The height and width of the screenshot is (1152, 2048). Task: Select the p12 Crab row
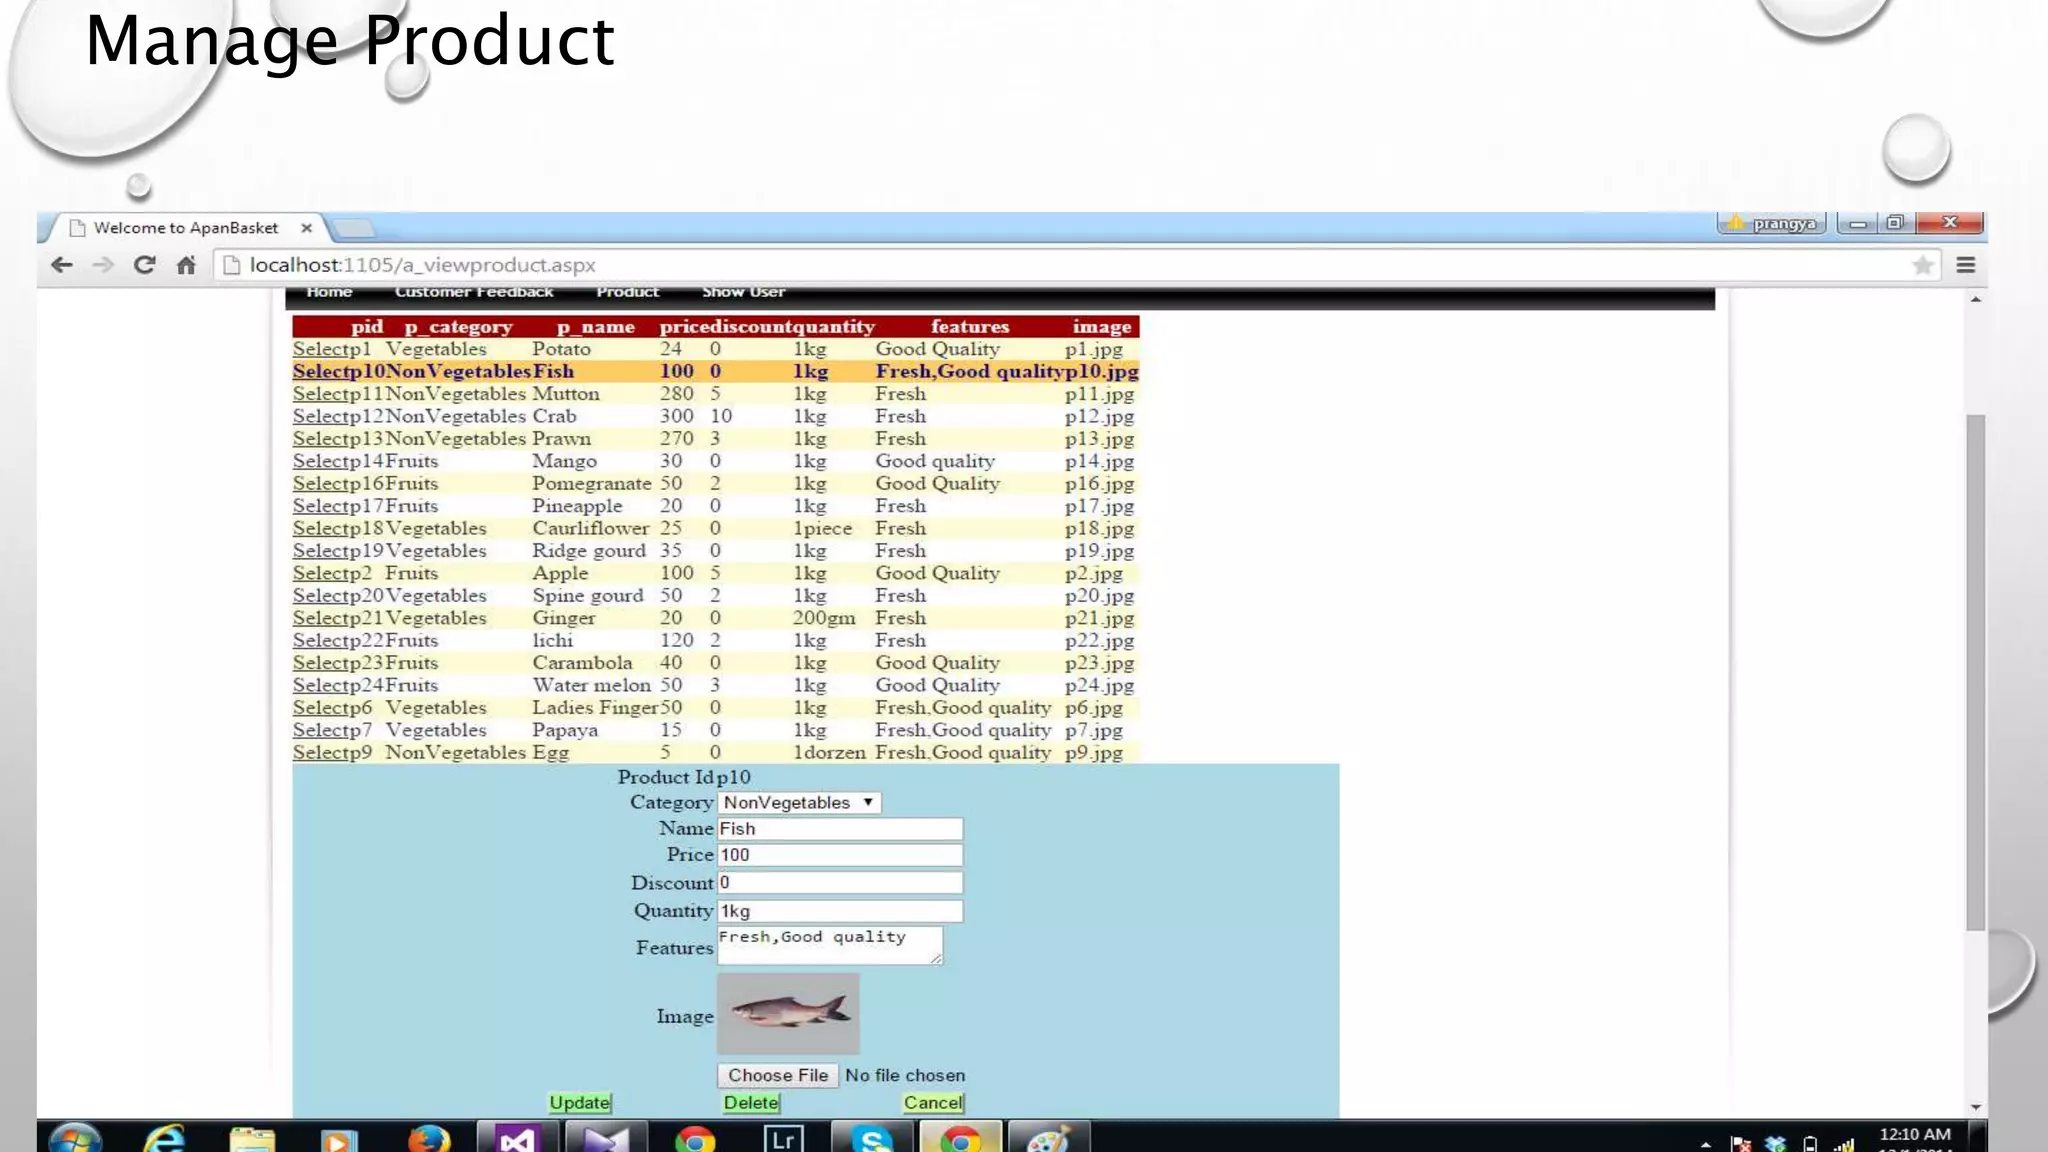tap(319, 416)
